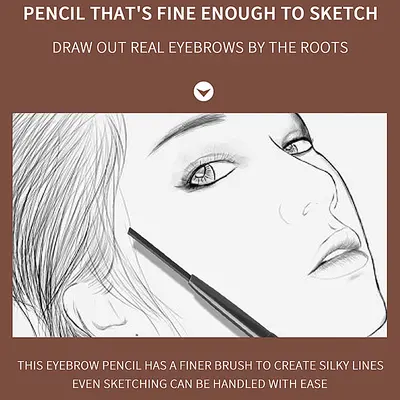Click the large sketched eye in the center

[x=207, y=173]
